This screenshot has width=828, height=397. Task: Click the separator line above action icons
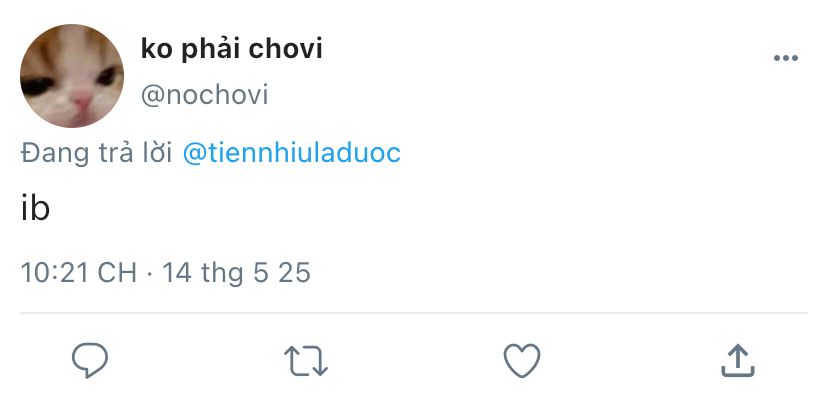coord(414,313)
